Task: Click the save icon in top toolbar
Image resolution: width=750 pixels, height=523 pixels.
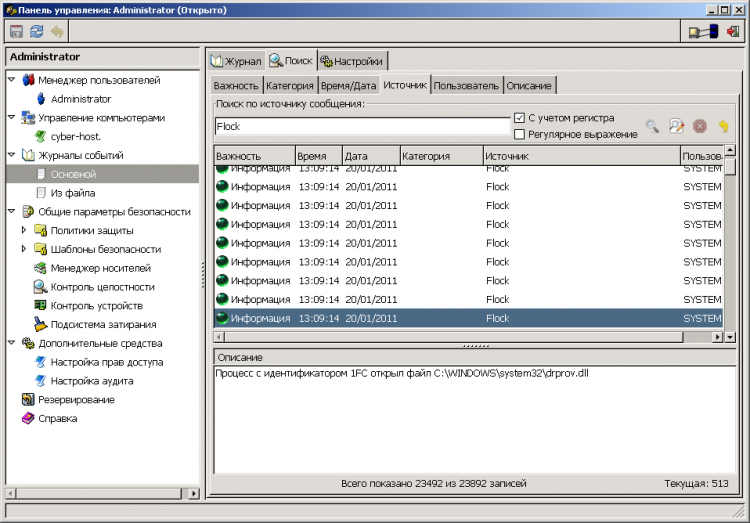Action: click(x=16, y=32)
